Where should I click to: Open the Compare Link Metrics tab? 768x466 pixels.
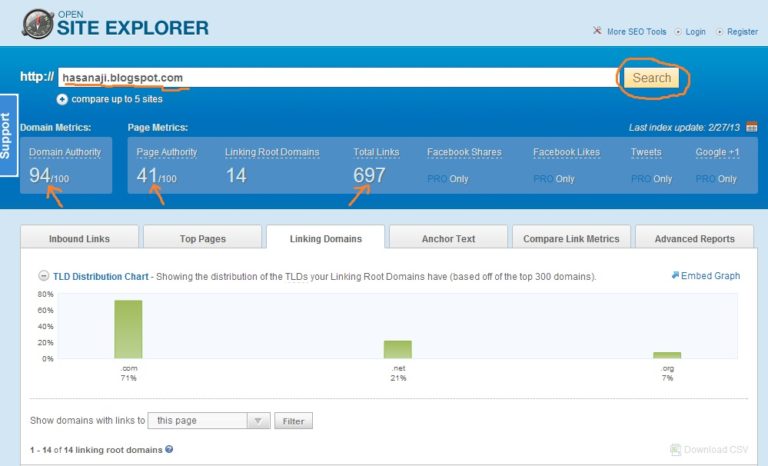(571, 239)
